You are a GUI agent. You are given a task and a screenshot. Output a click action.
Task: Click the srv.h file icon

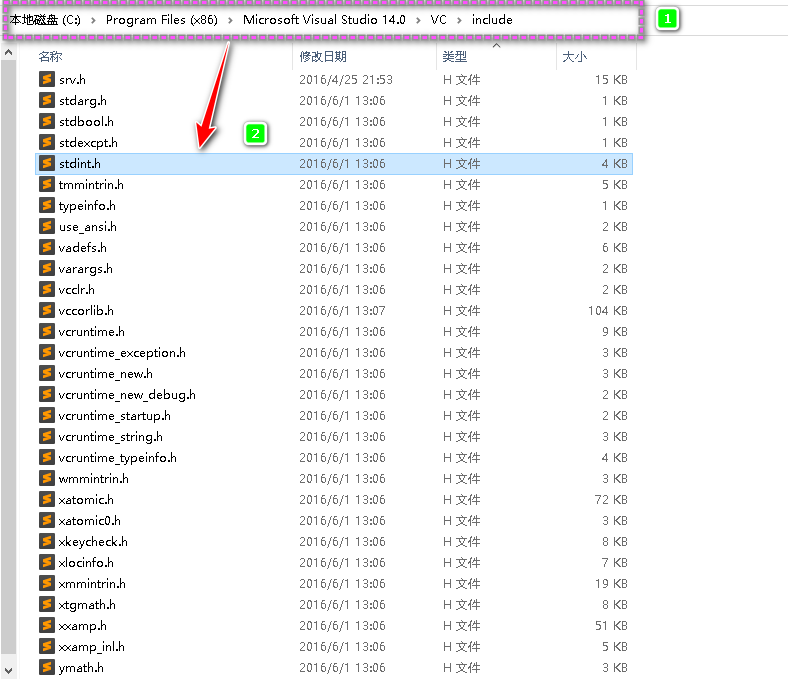[x=47, y=79]
